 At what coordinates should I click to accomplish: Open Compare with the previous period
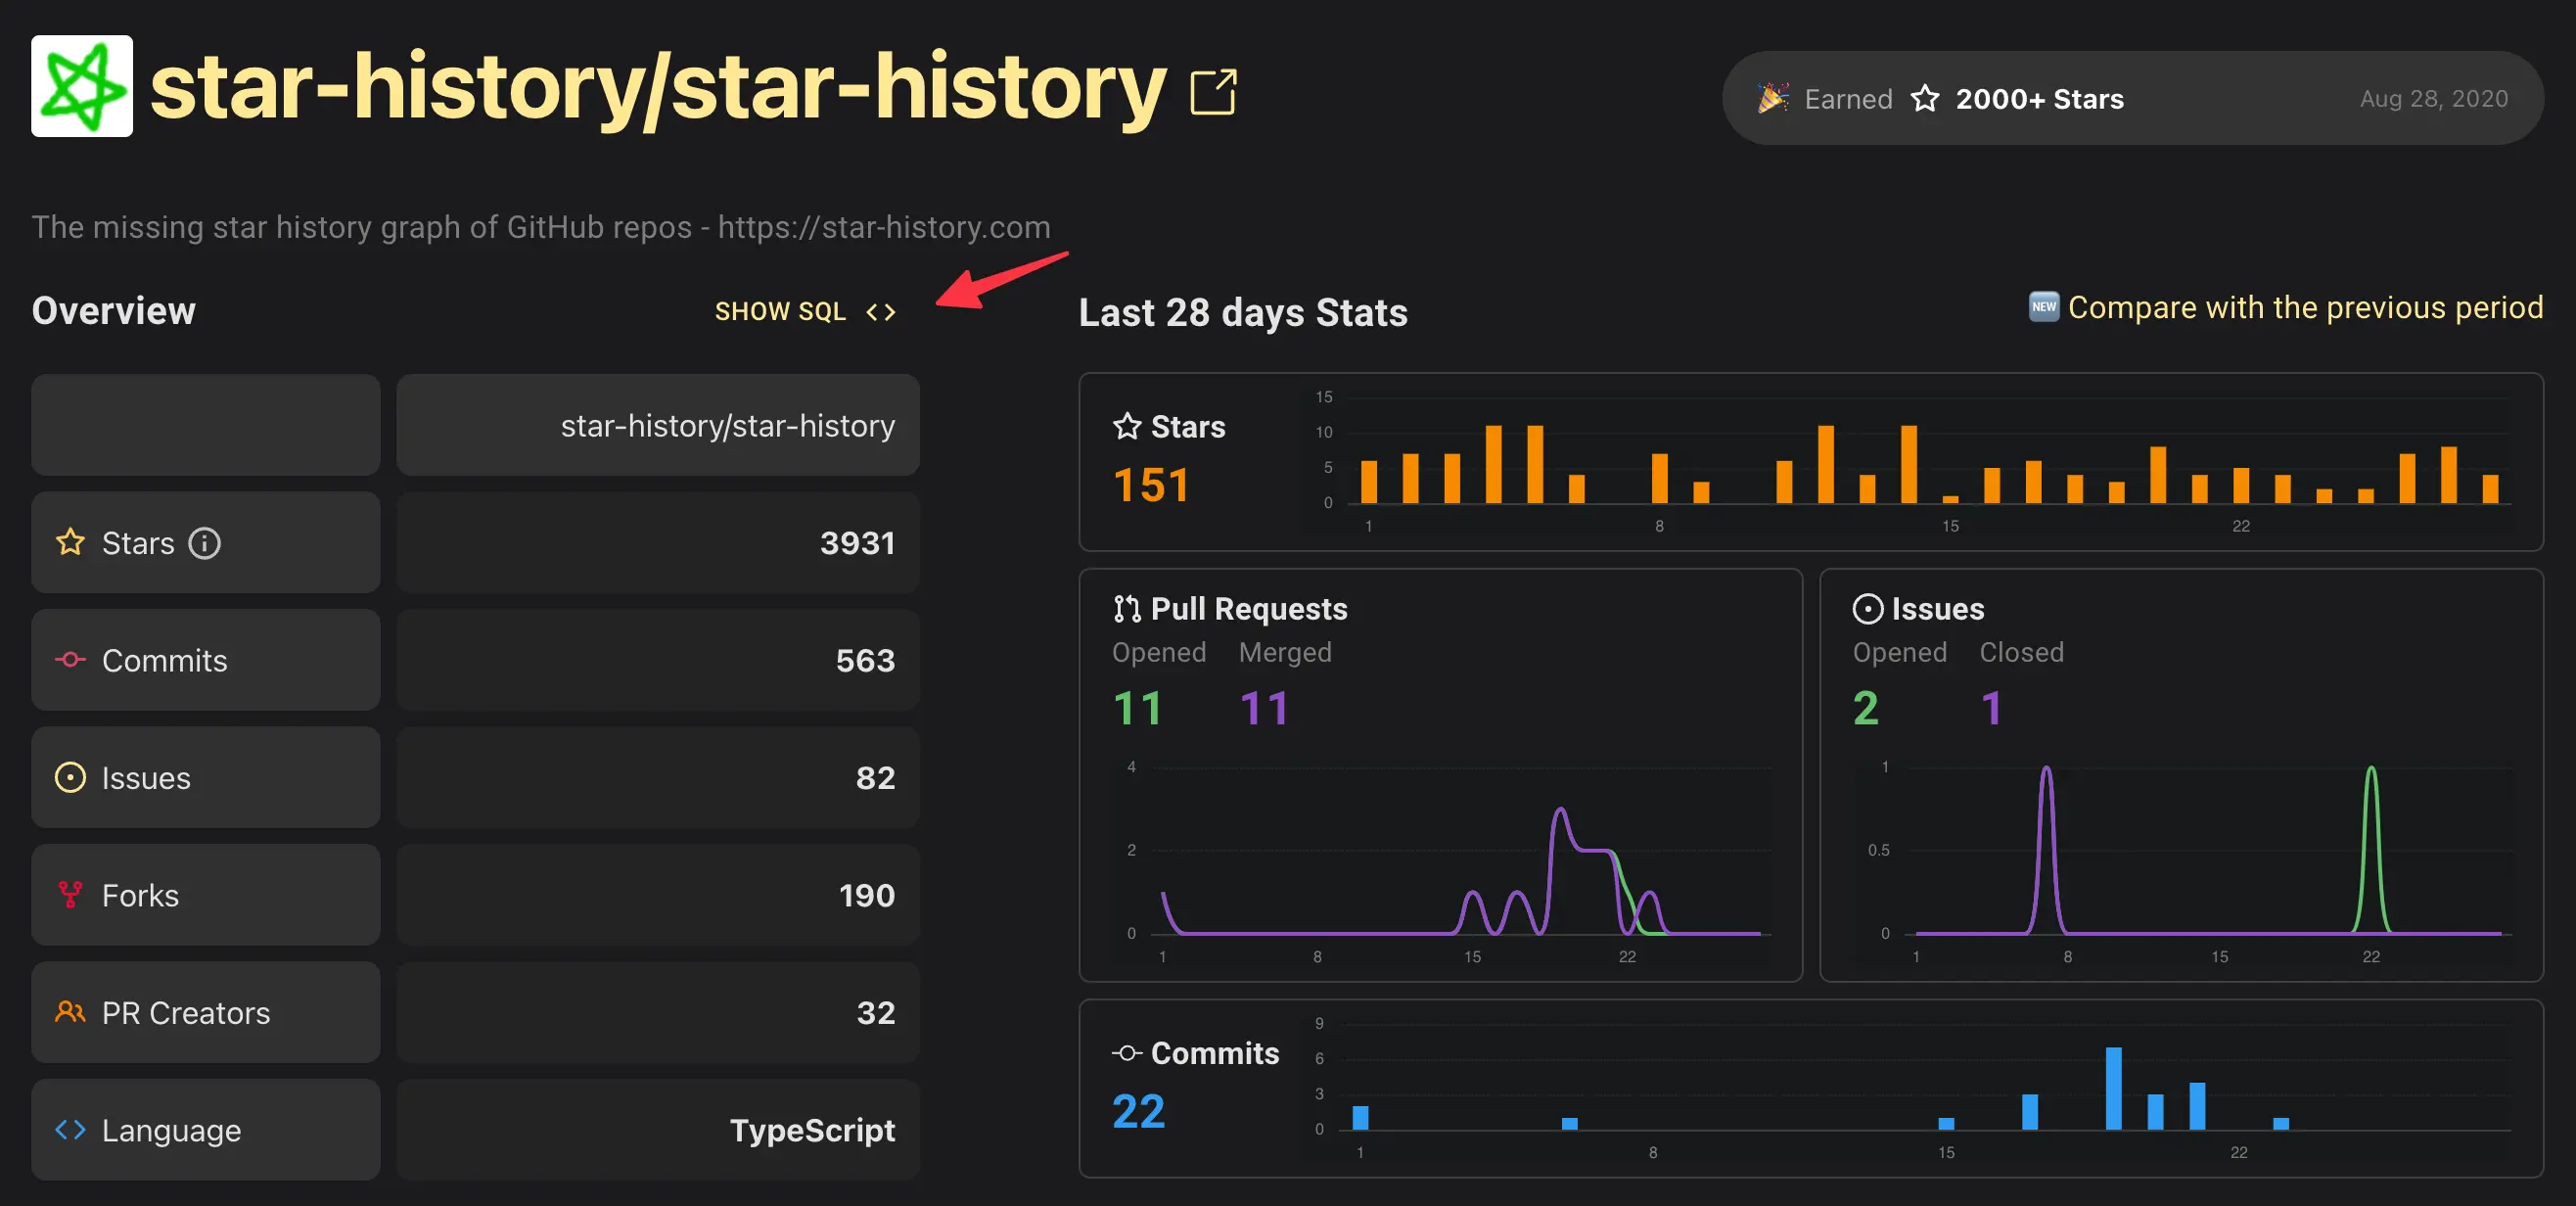click(2304, 307)
